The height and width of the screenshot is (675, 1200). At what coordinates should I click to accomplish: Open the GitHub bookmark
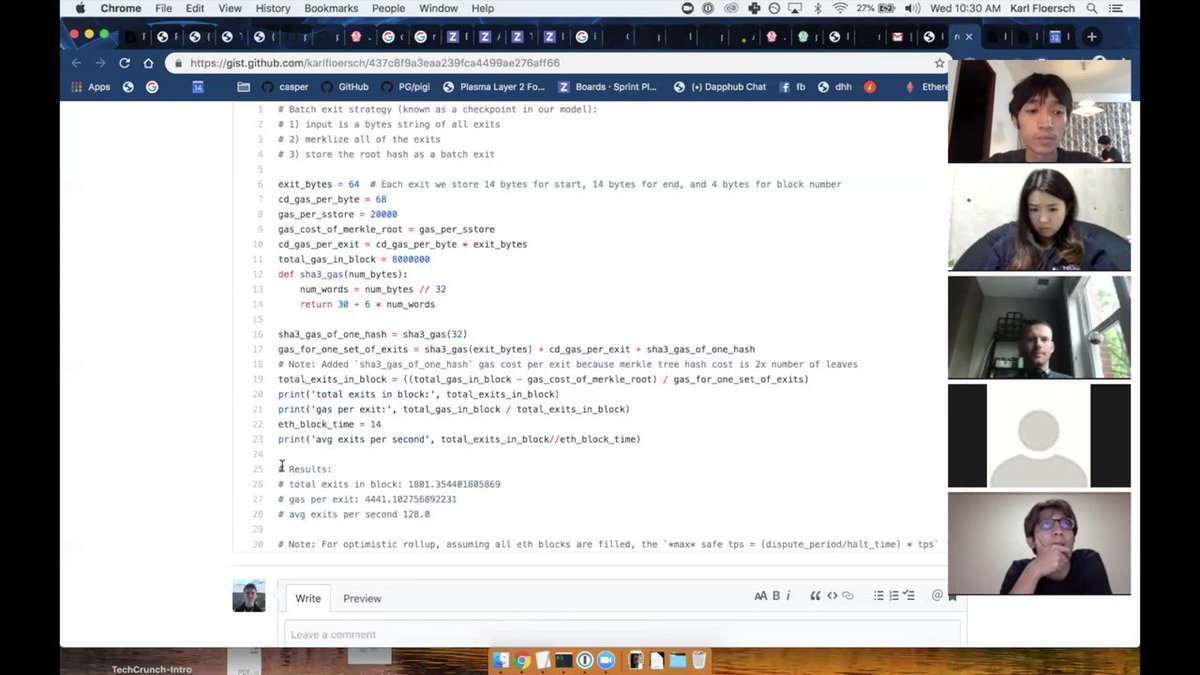click(345, 87)
